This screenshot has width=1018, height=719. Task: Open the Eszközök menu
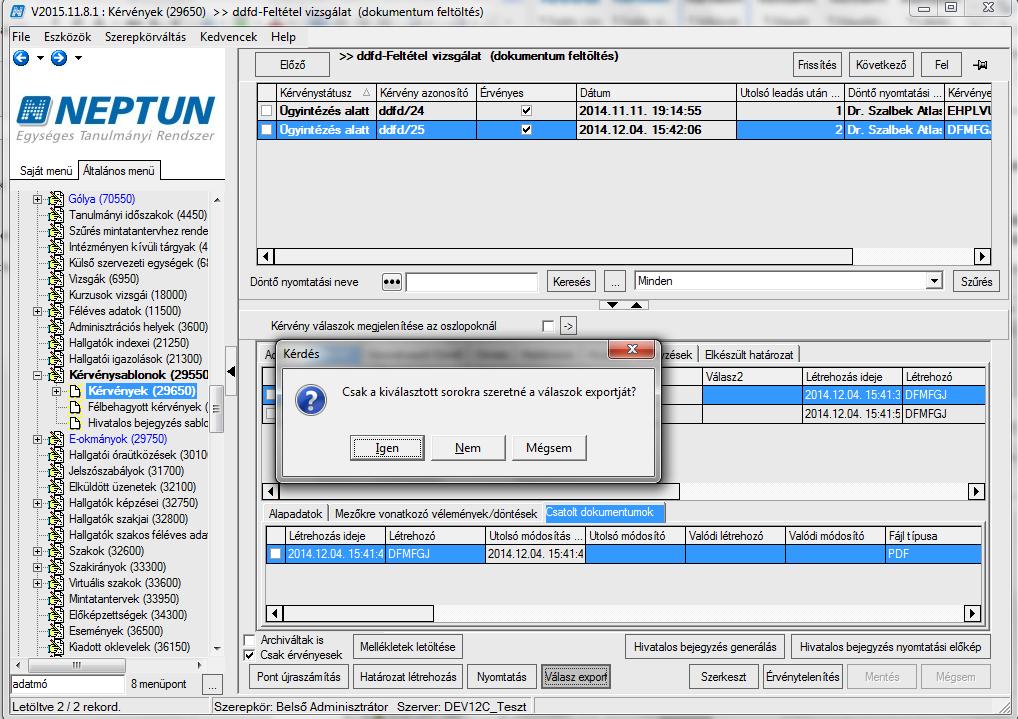point(68,37)
